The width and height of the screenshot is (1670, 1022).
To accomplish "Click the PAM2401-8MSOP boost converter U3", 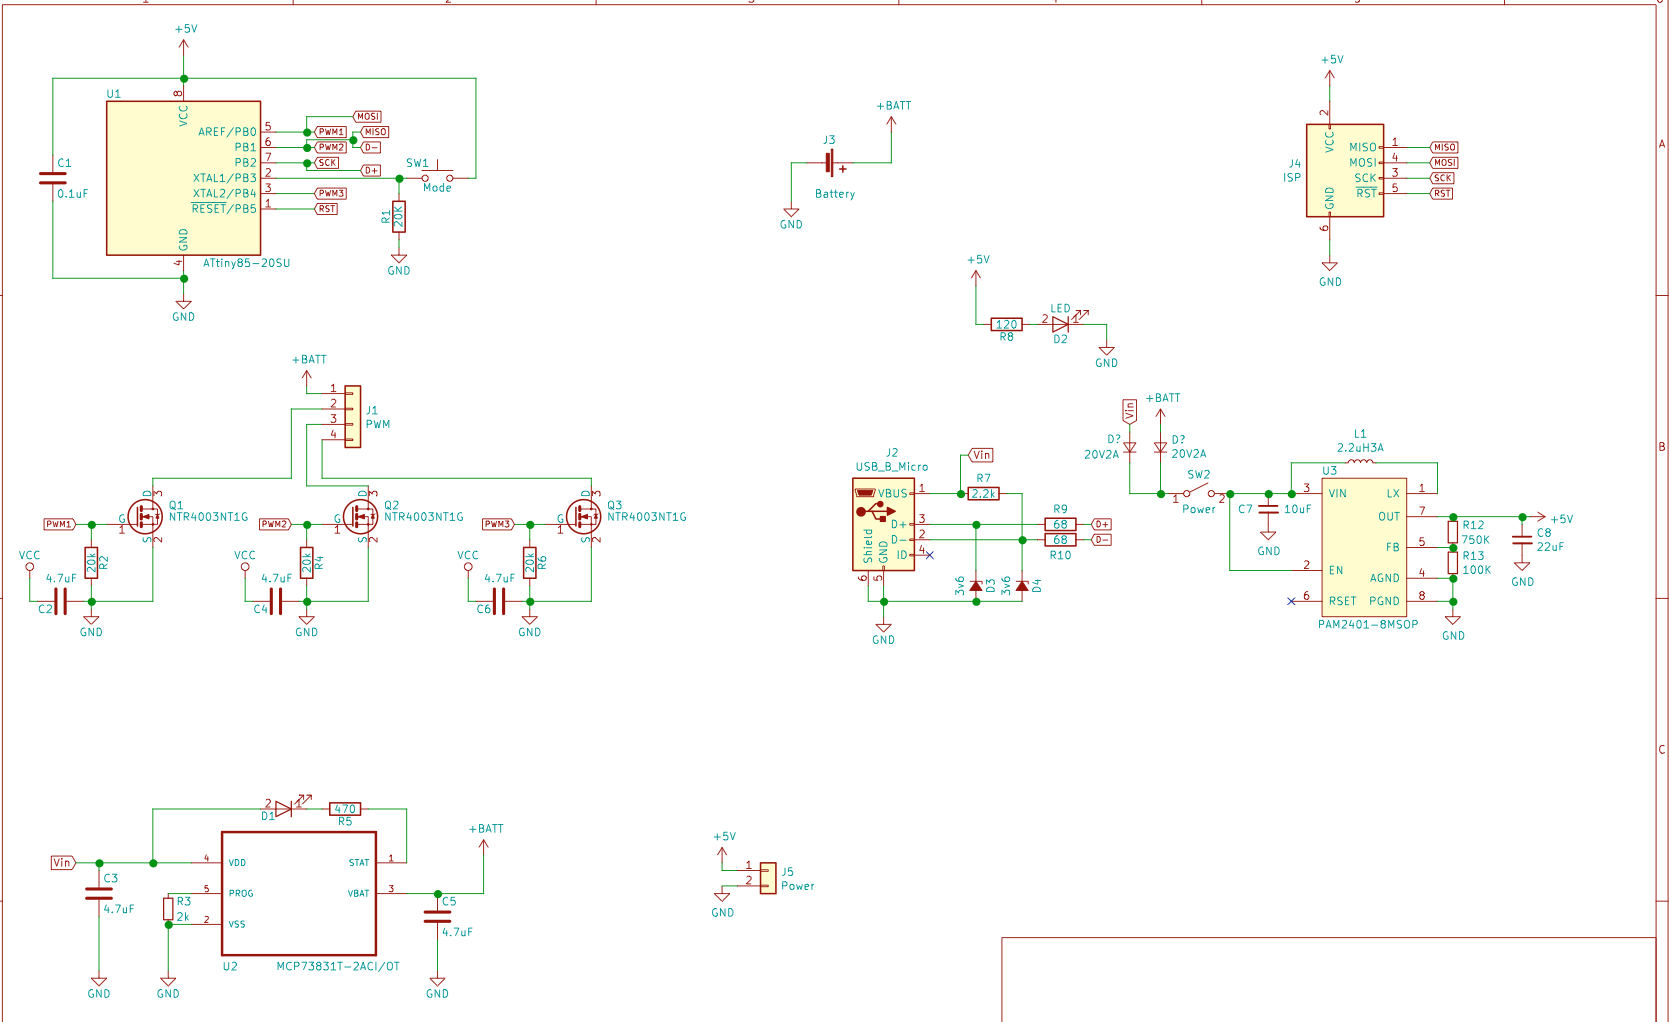I will (1364, 547).
